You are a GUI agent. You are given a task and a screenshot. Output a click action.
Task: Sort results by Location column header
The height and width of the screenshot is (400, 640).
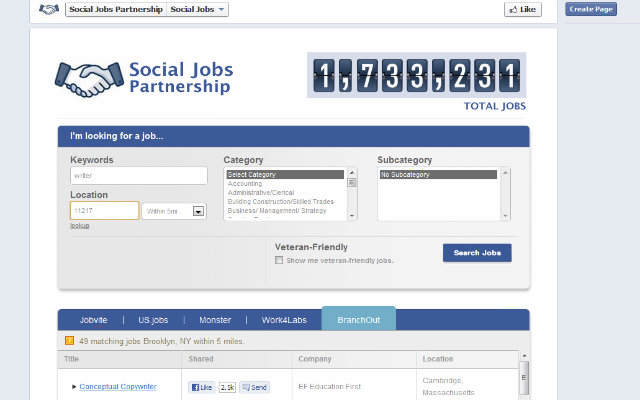coord(438,359)
